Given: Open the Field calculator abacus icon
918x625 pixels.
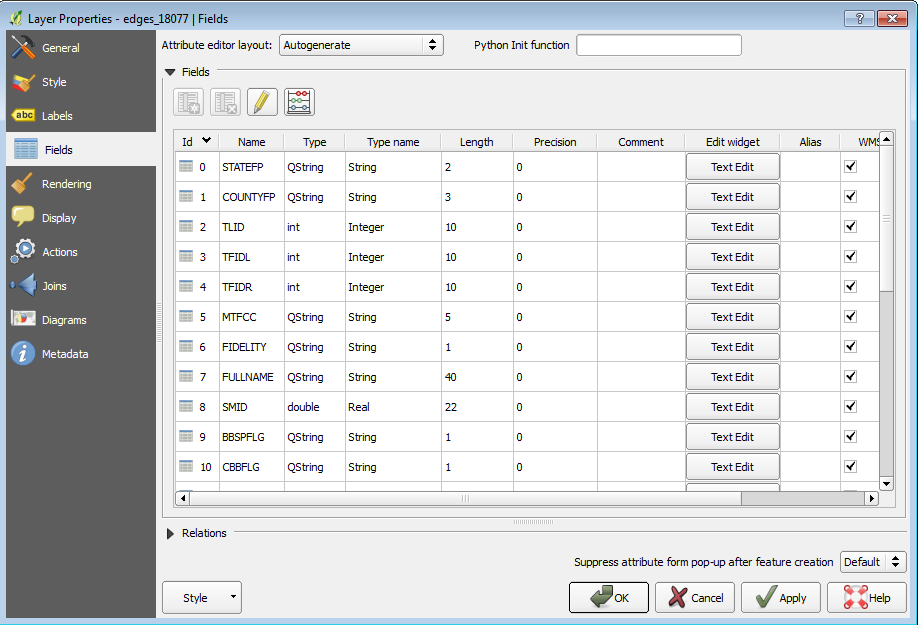Looking at the screenshot, I should (x=299, y=102).
